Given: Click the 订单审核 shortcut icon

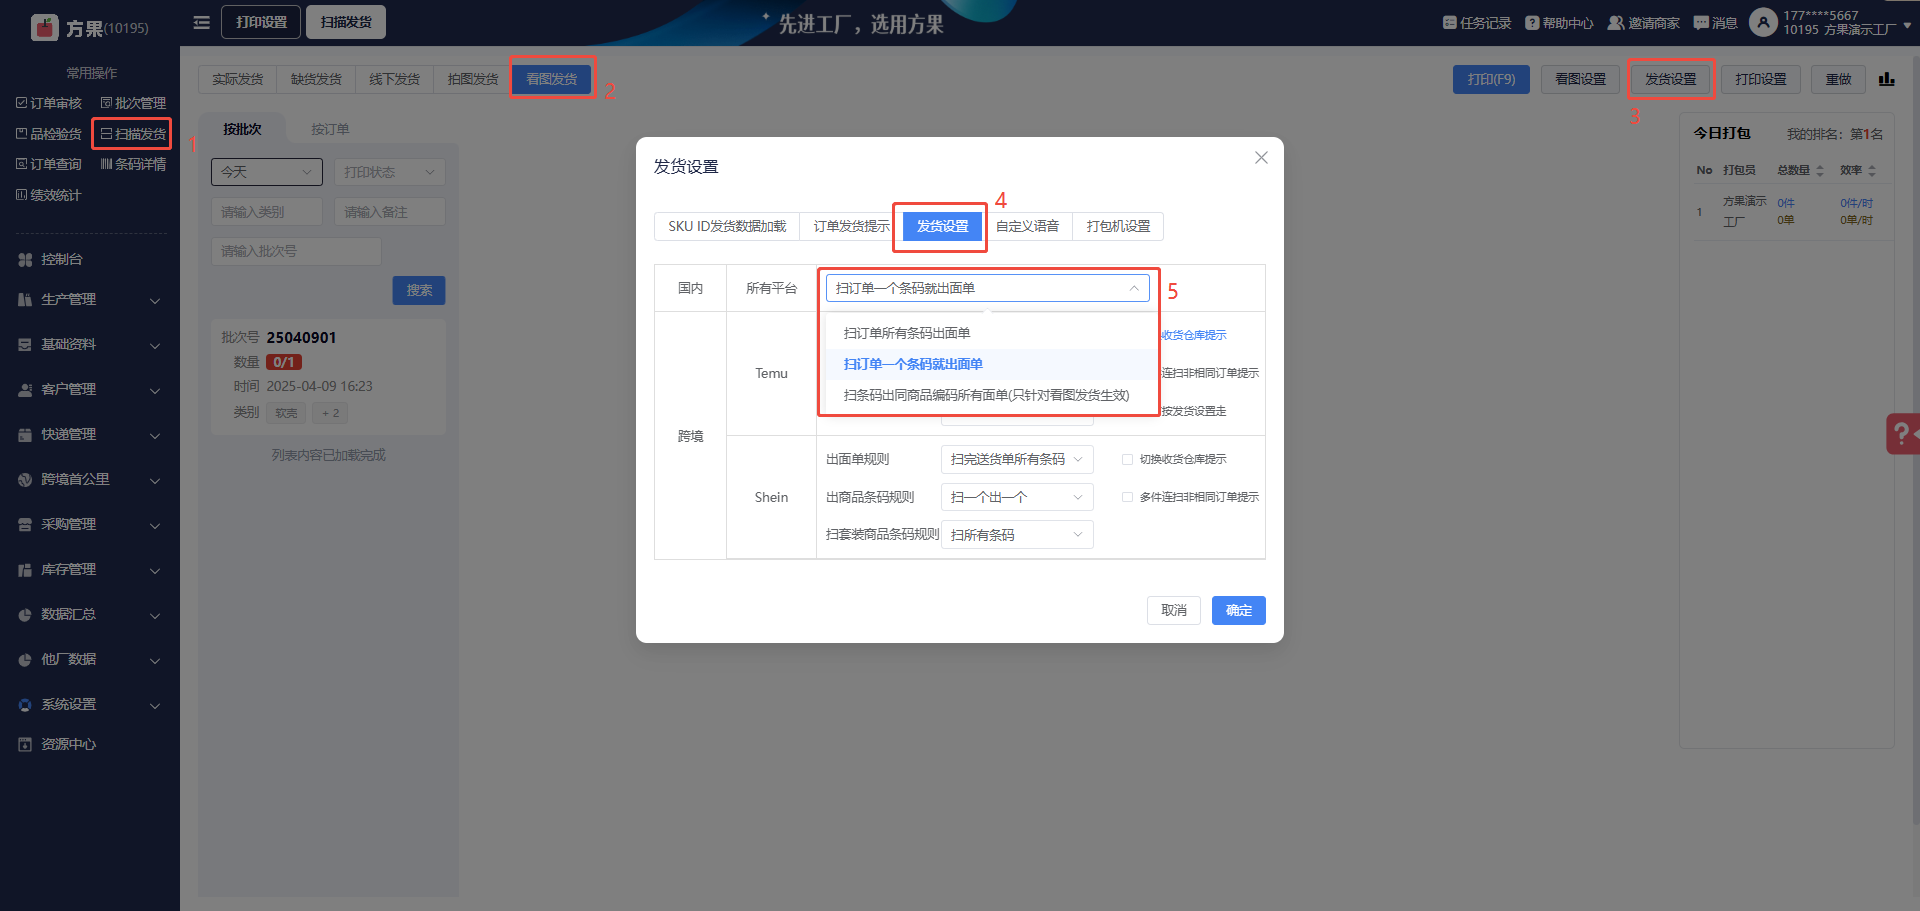Looking at the screenshot, I should (x=22, y=103).
